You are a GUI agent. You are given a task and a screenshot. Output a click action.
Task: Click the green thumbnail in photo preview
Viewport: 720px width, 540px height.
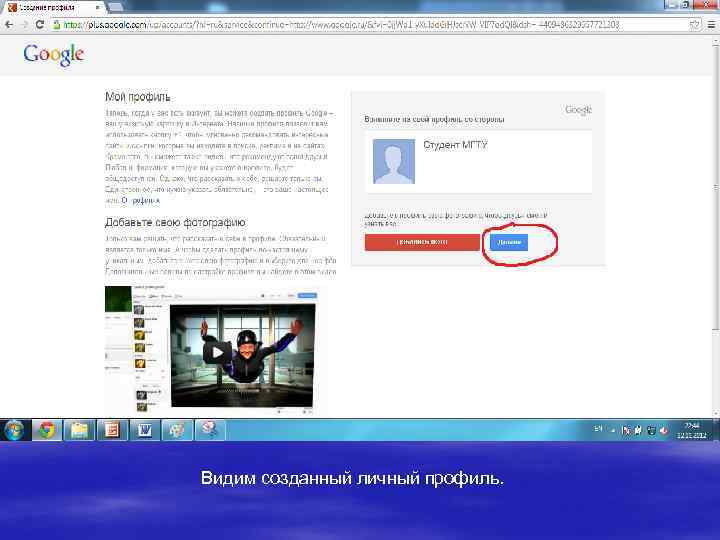[x=118, y=299]
